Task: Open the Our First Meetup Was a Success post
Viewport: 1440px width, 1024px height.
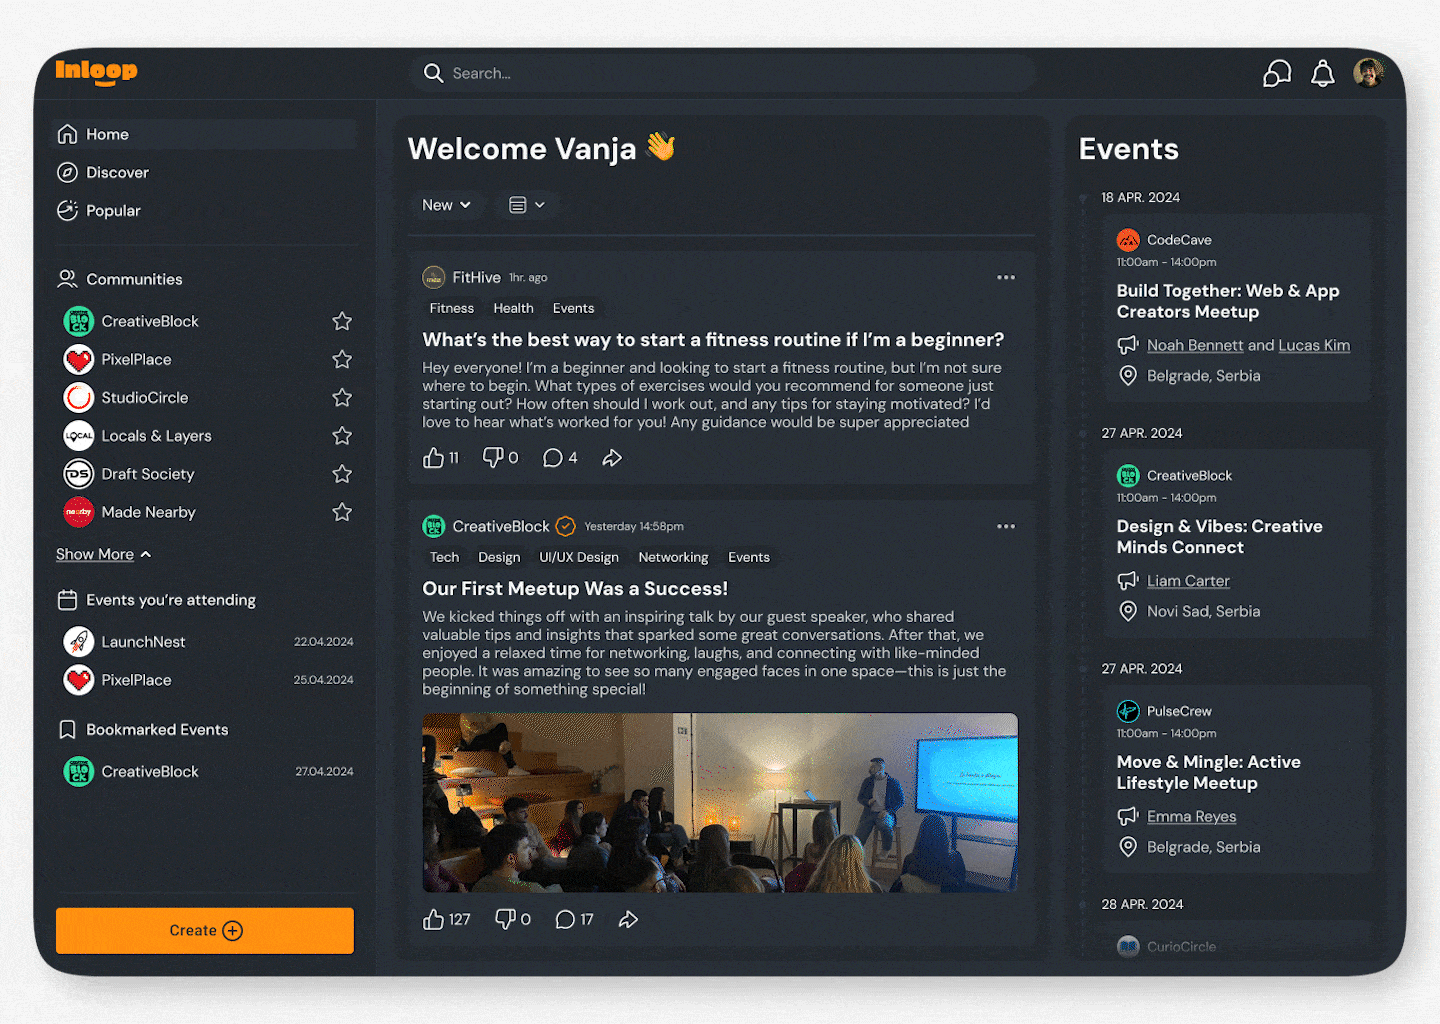Action: click(x=575, y=589)
